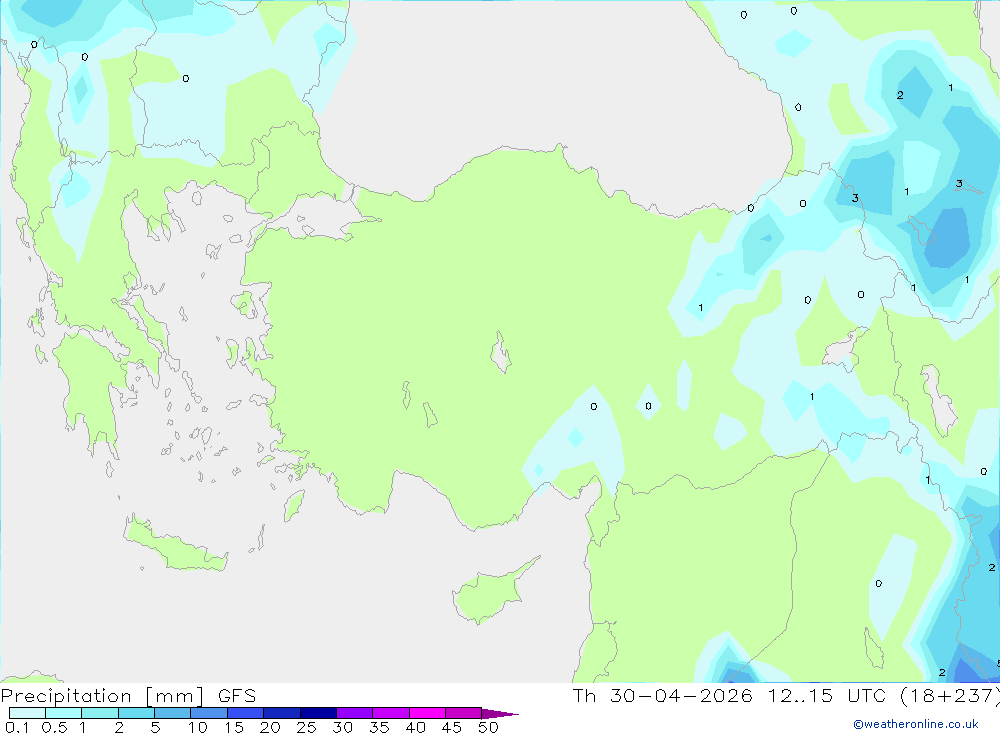This screenshot has width=1000, height=733.
Task: Select the 0.5–1 mm legend swatch
Action: click(x=64, y=713)
